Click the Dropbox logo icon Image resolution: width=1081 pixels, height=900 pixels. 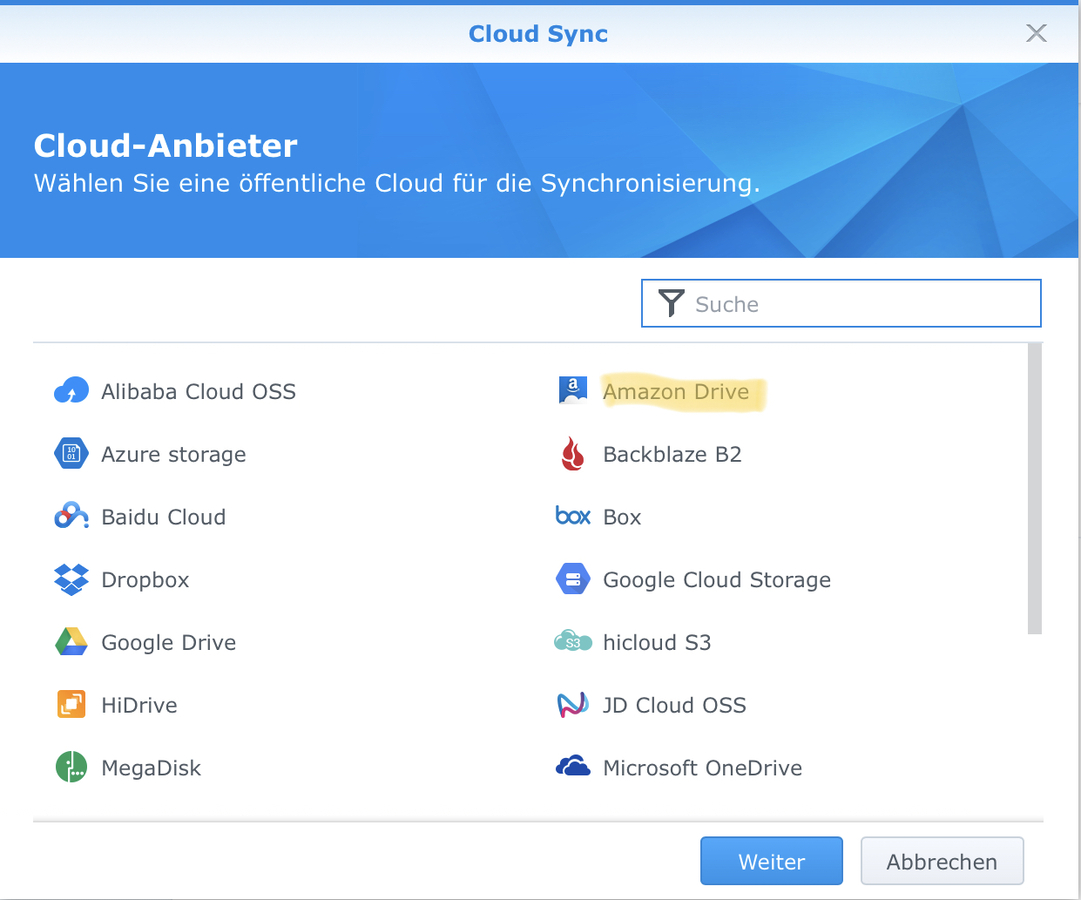pyautogui.click(x=71, y=580)
